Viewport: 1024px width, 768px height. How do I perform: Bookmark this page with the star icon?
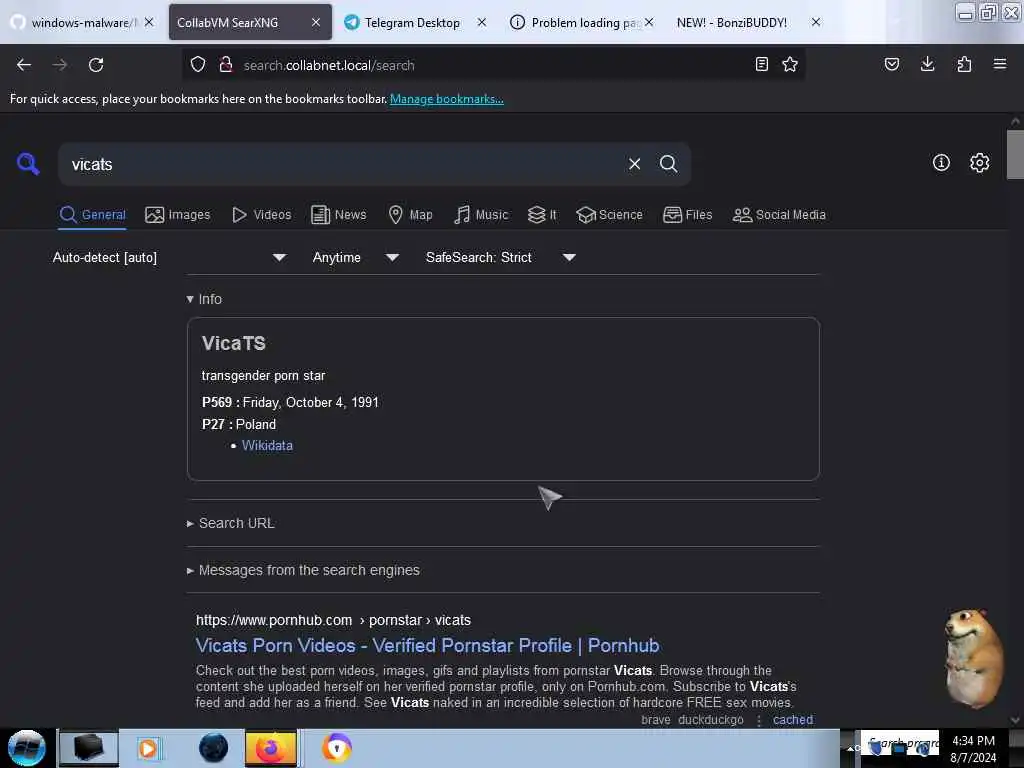[790, 64]
